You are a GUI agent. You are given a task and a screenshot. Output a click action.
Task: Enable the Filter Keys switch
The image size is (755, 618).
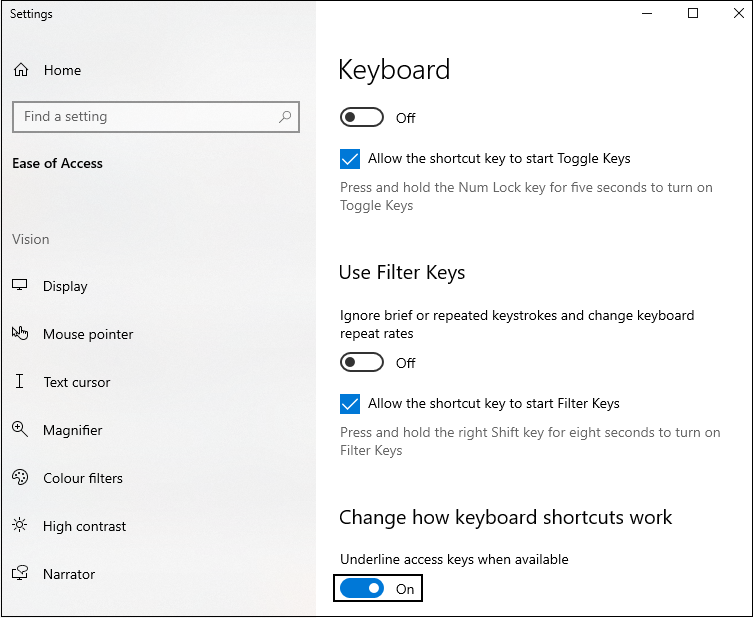(x=361, y=363)
